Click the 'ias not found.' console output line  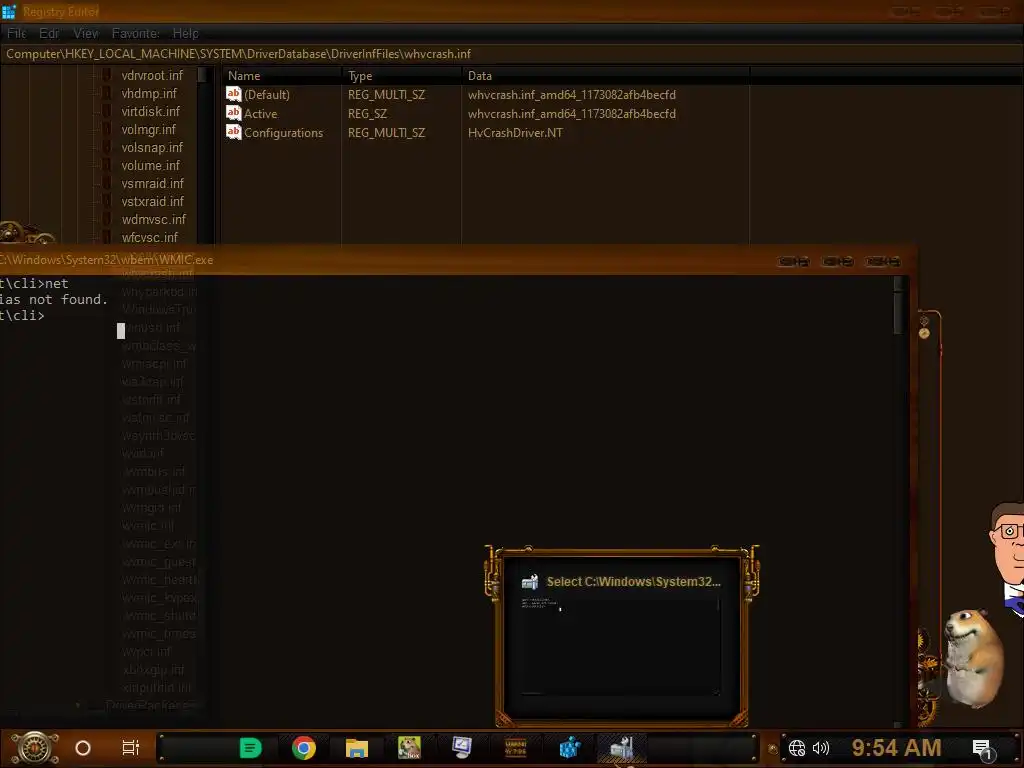coord(54,299)
